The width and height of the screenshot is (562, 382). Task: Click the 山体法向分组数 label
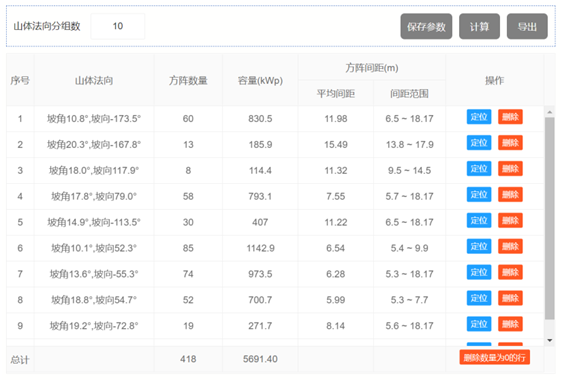click(47, 26)
